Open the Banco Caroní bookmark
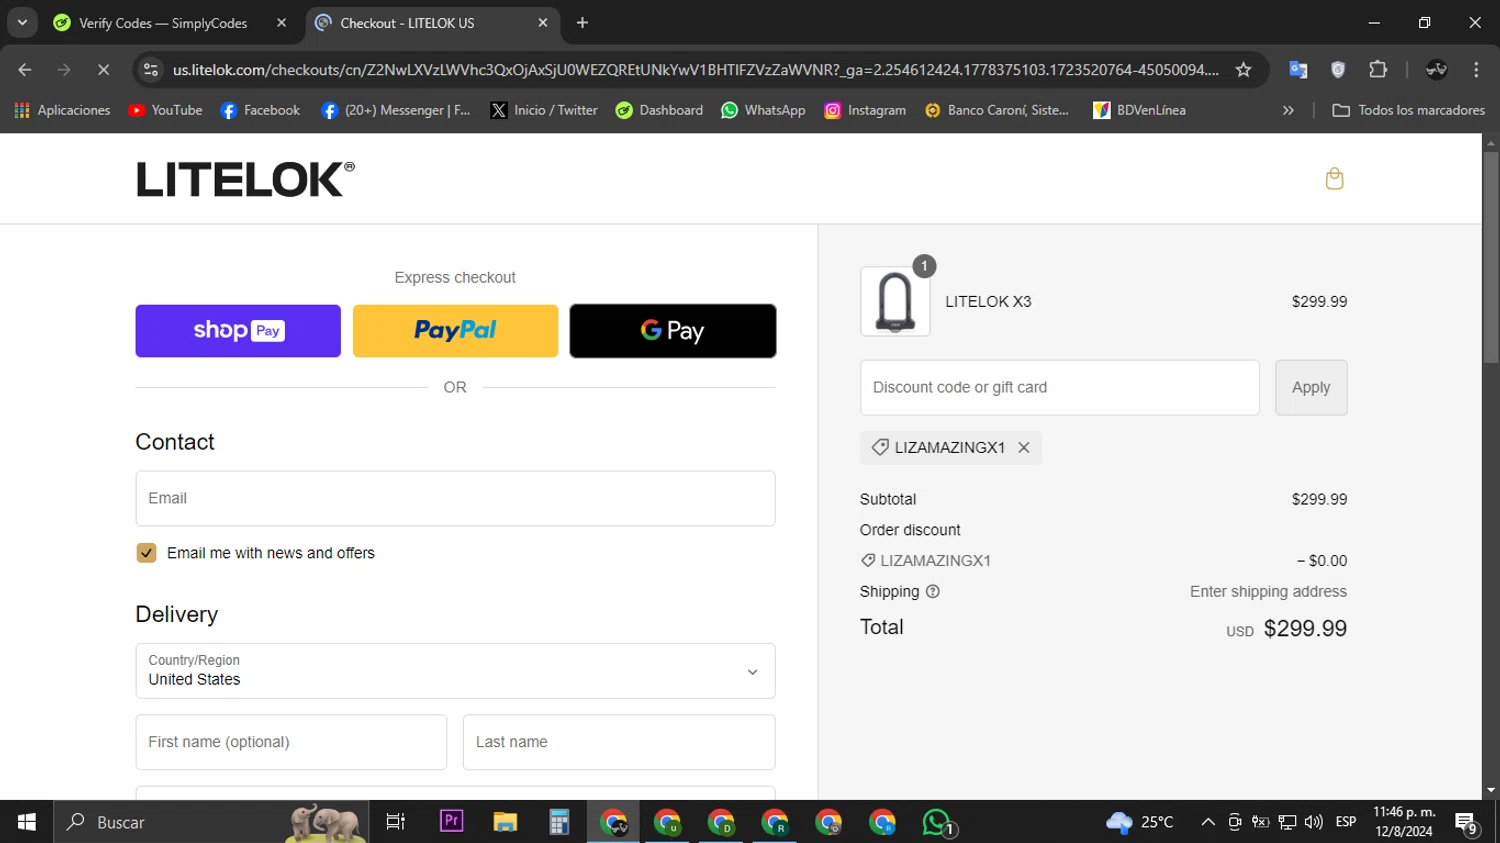 click(996, 110)
